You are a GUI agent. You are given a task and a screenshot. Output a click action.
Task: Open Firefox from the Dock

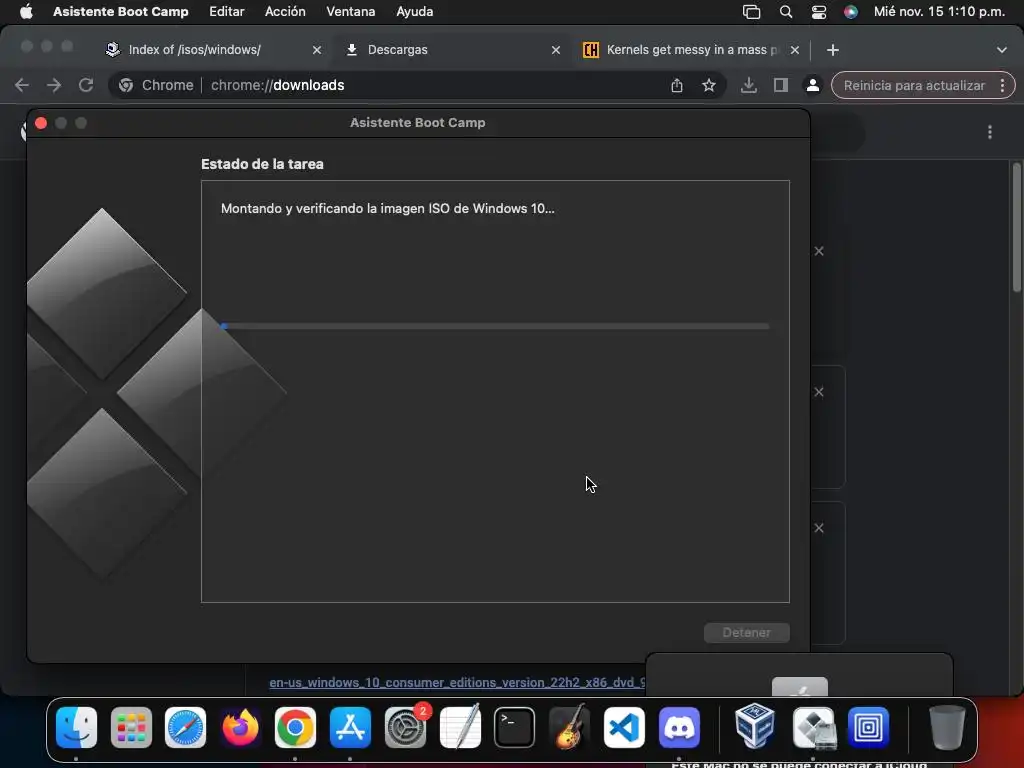pyautogui.click(x=240, y=728)
